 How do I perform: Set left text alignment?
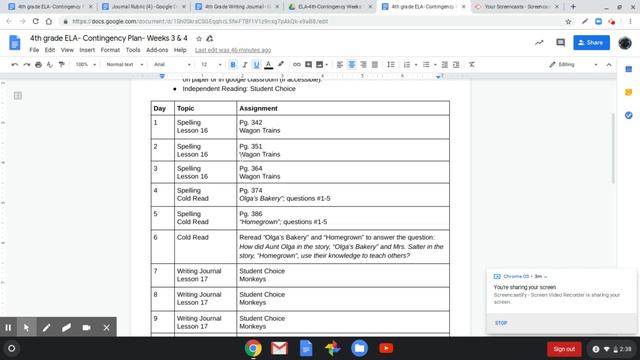pos(340,64)
